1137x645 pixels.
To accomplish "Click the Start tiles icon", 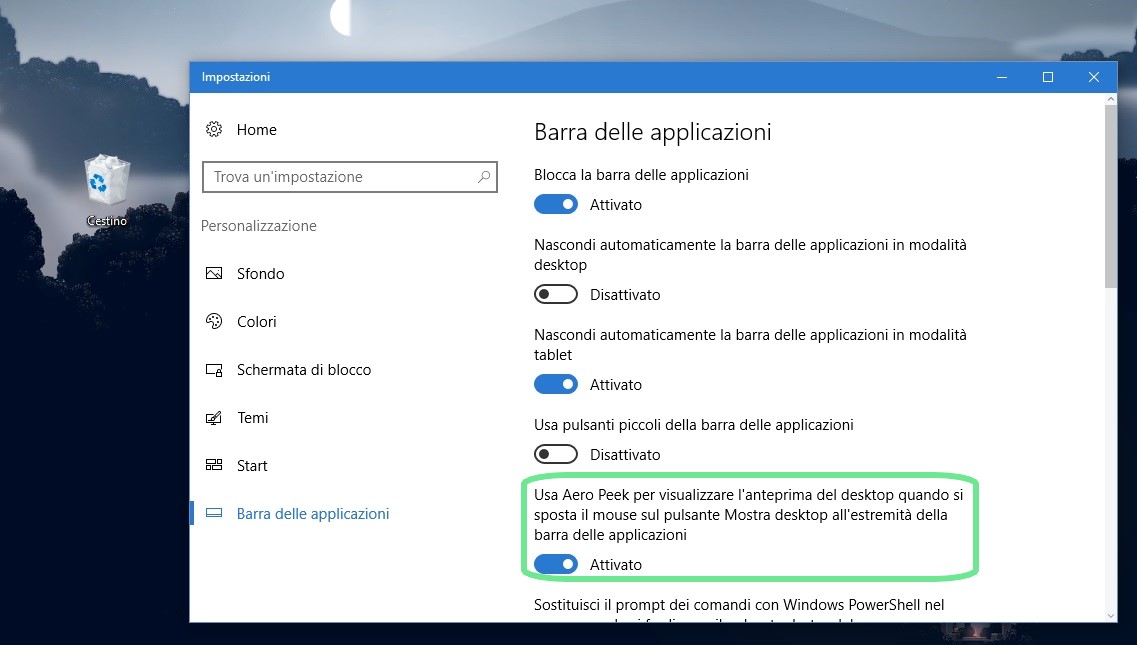I will click(214, 466).
